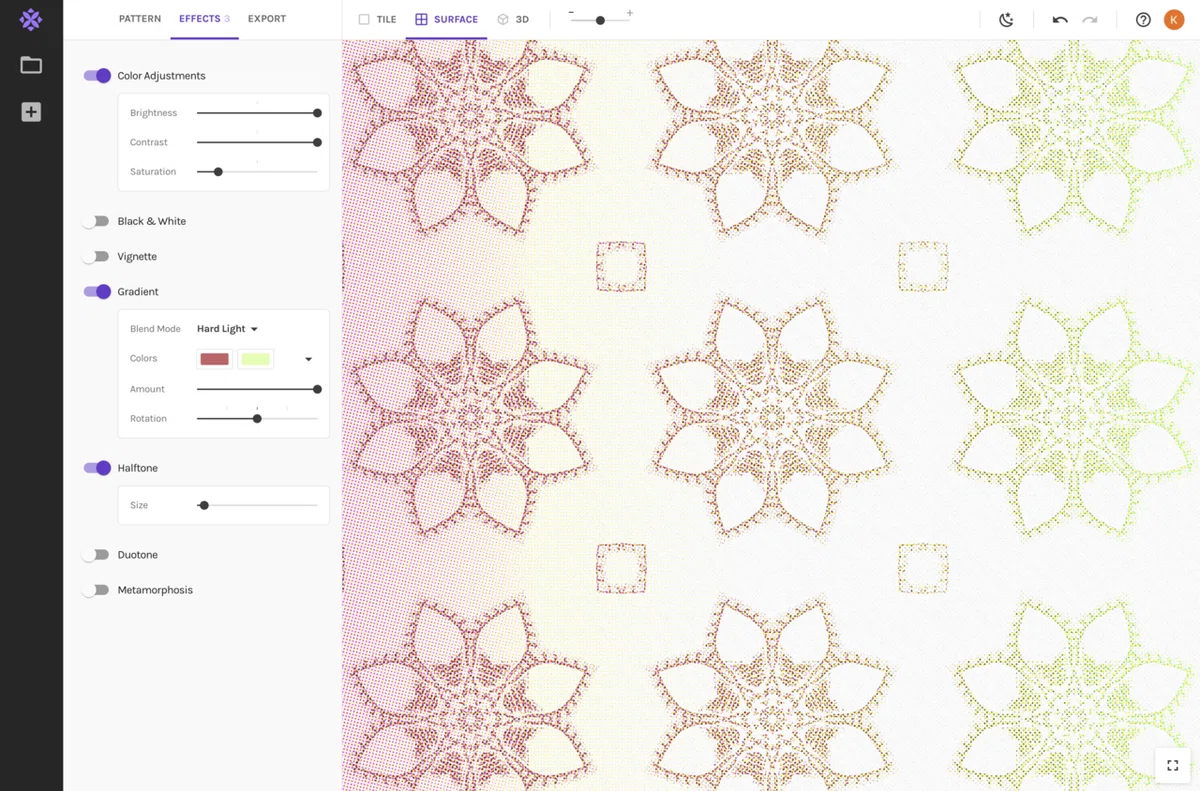
Task: Enter fullscreen preview mode
Action: (1172, 766)
